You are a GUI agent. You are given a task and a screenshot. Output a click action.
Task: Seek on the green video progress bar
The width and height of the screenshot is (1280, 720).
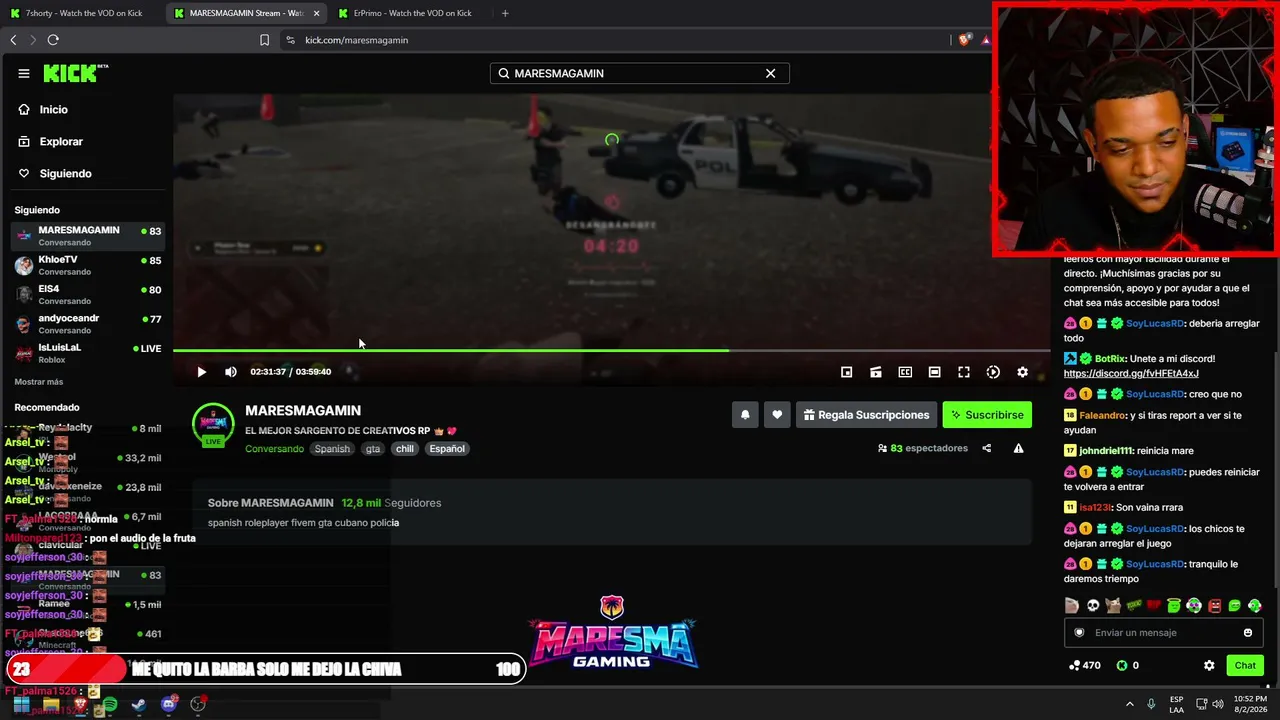pos(611,350)
